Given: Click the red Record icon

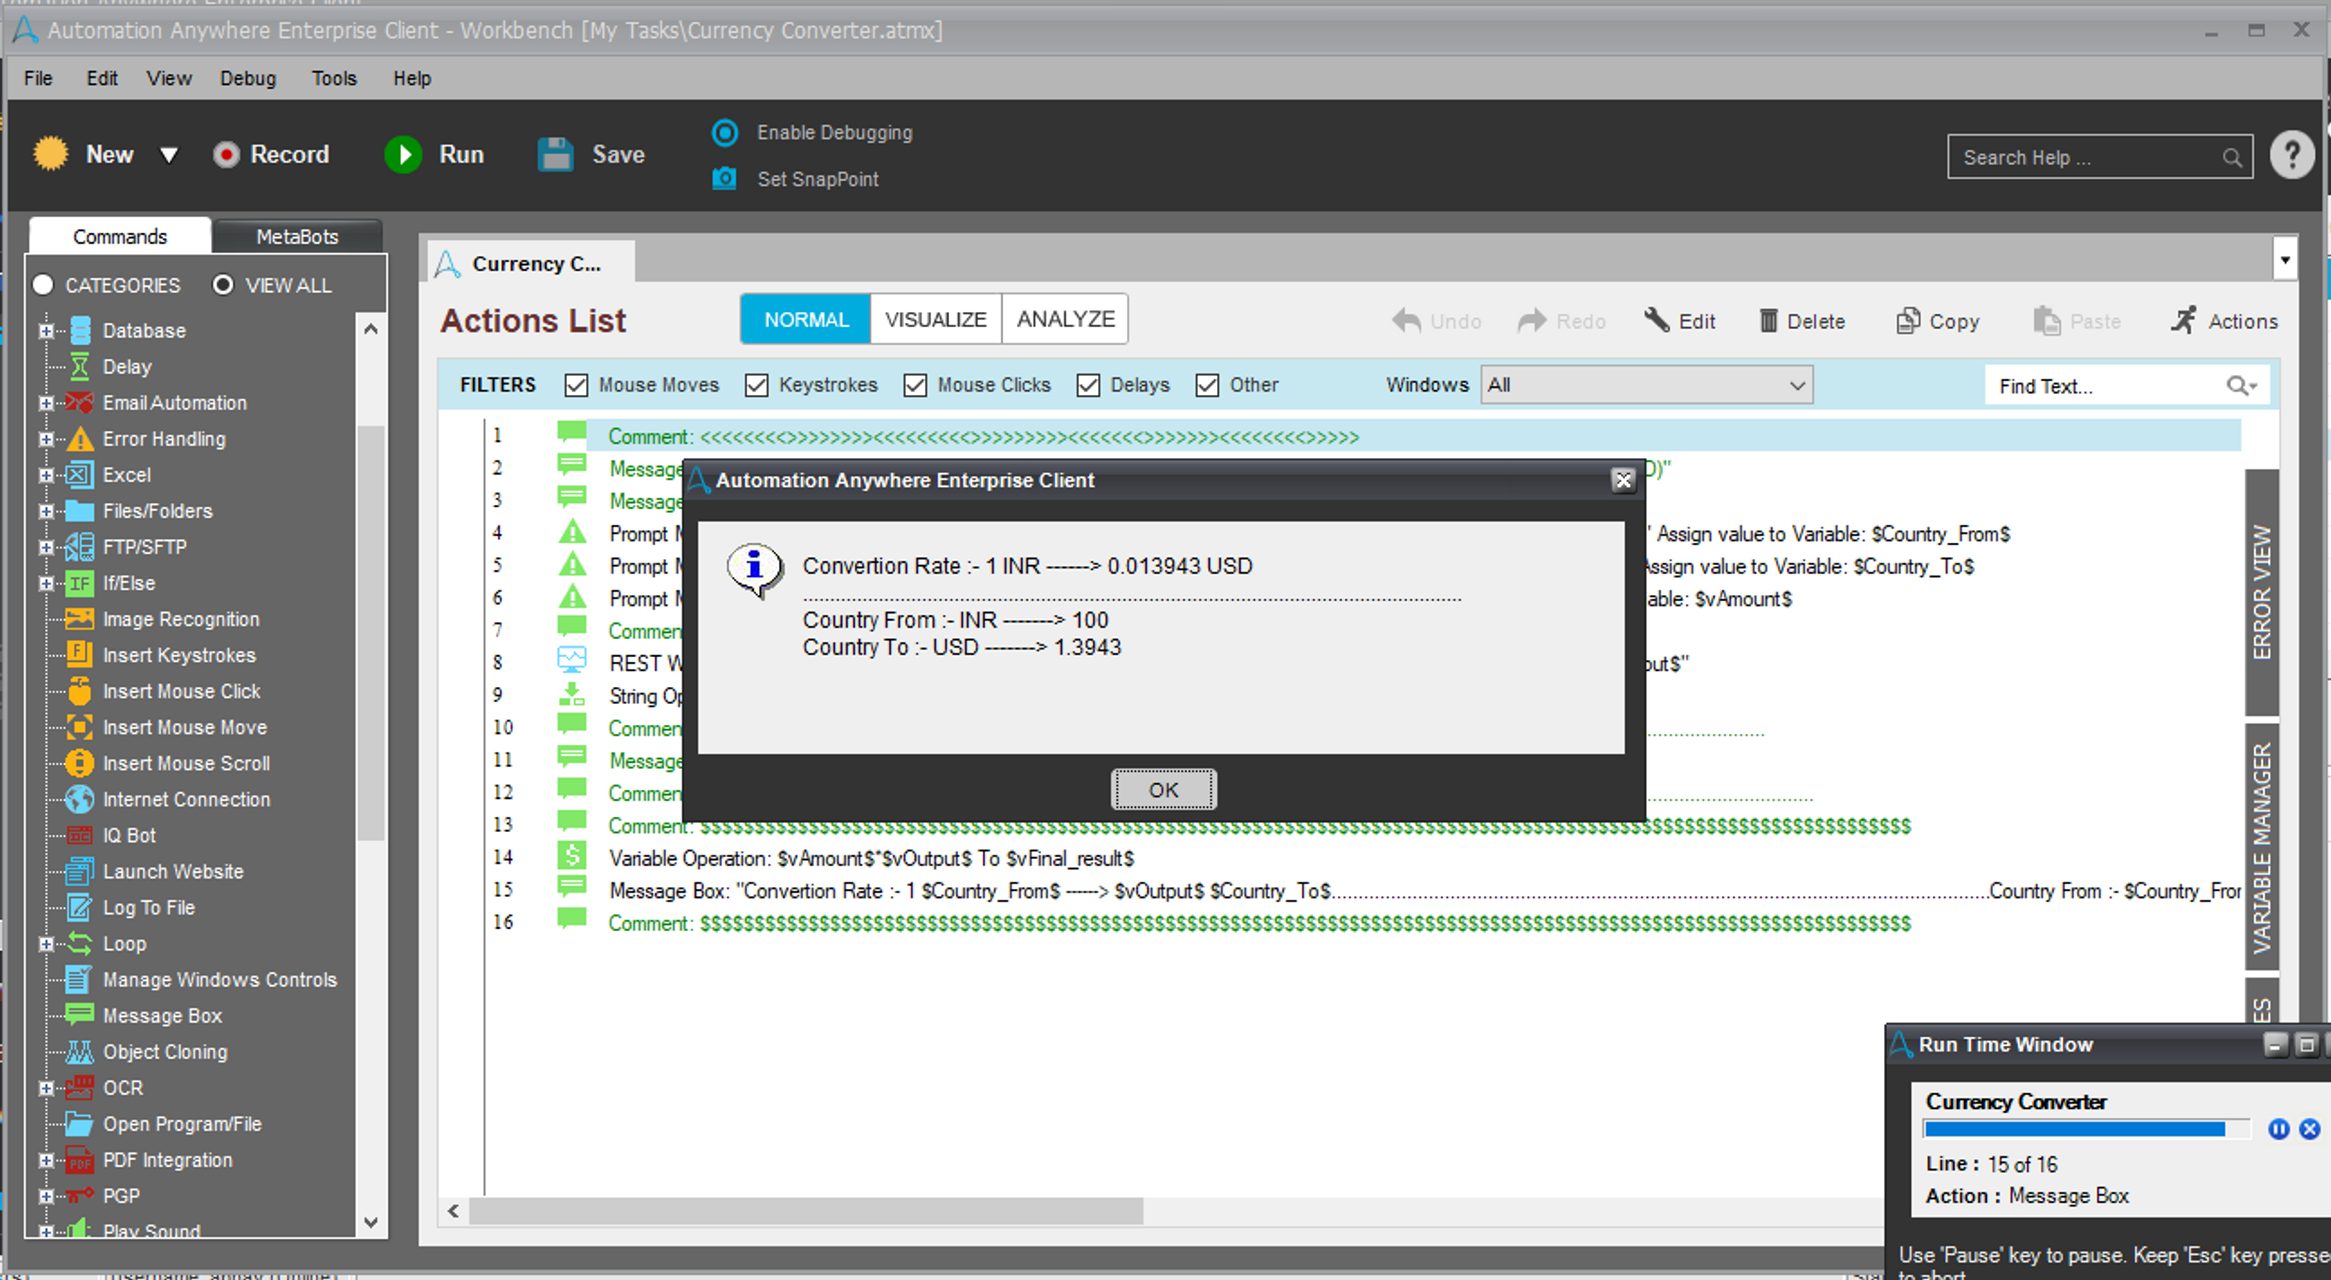Looking at the screenshot, I should tap(226, 155).
